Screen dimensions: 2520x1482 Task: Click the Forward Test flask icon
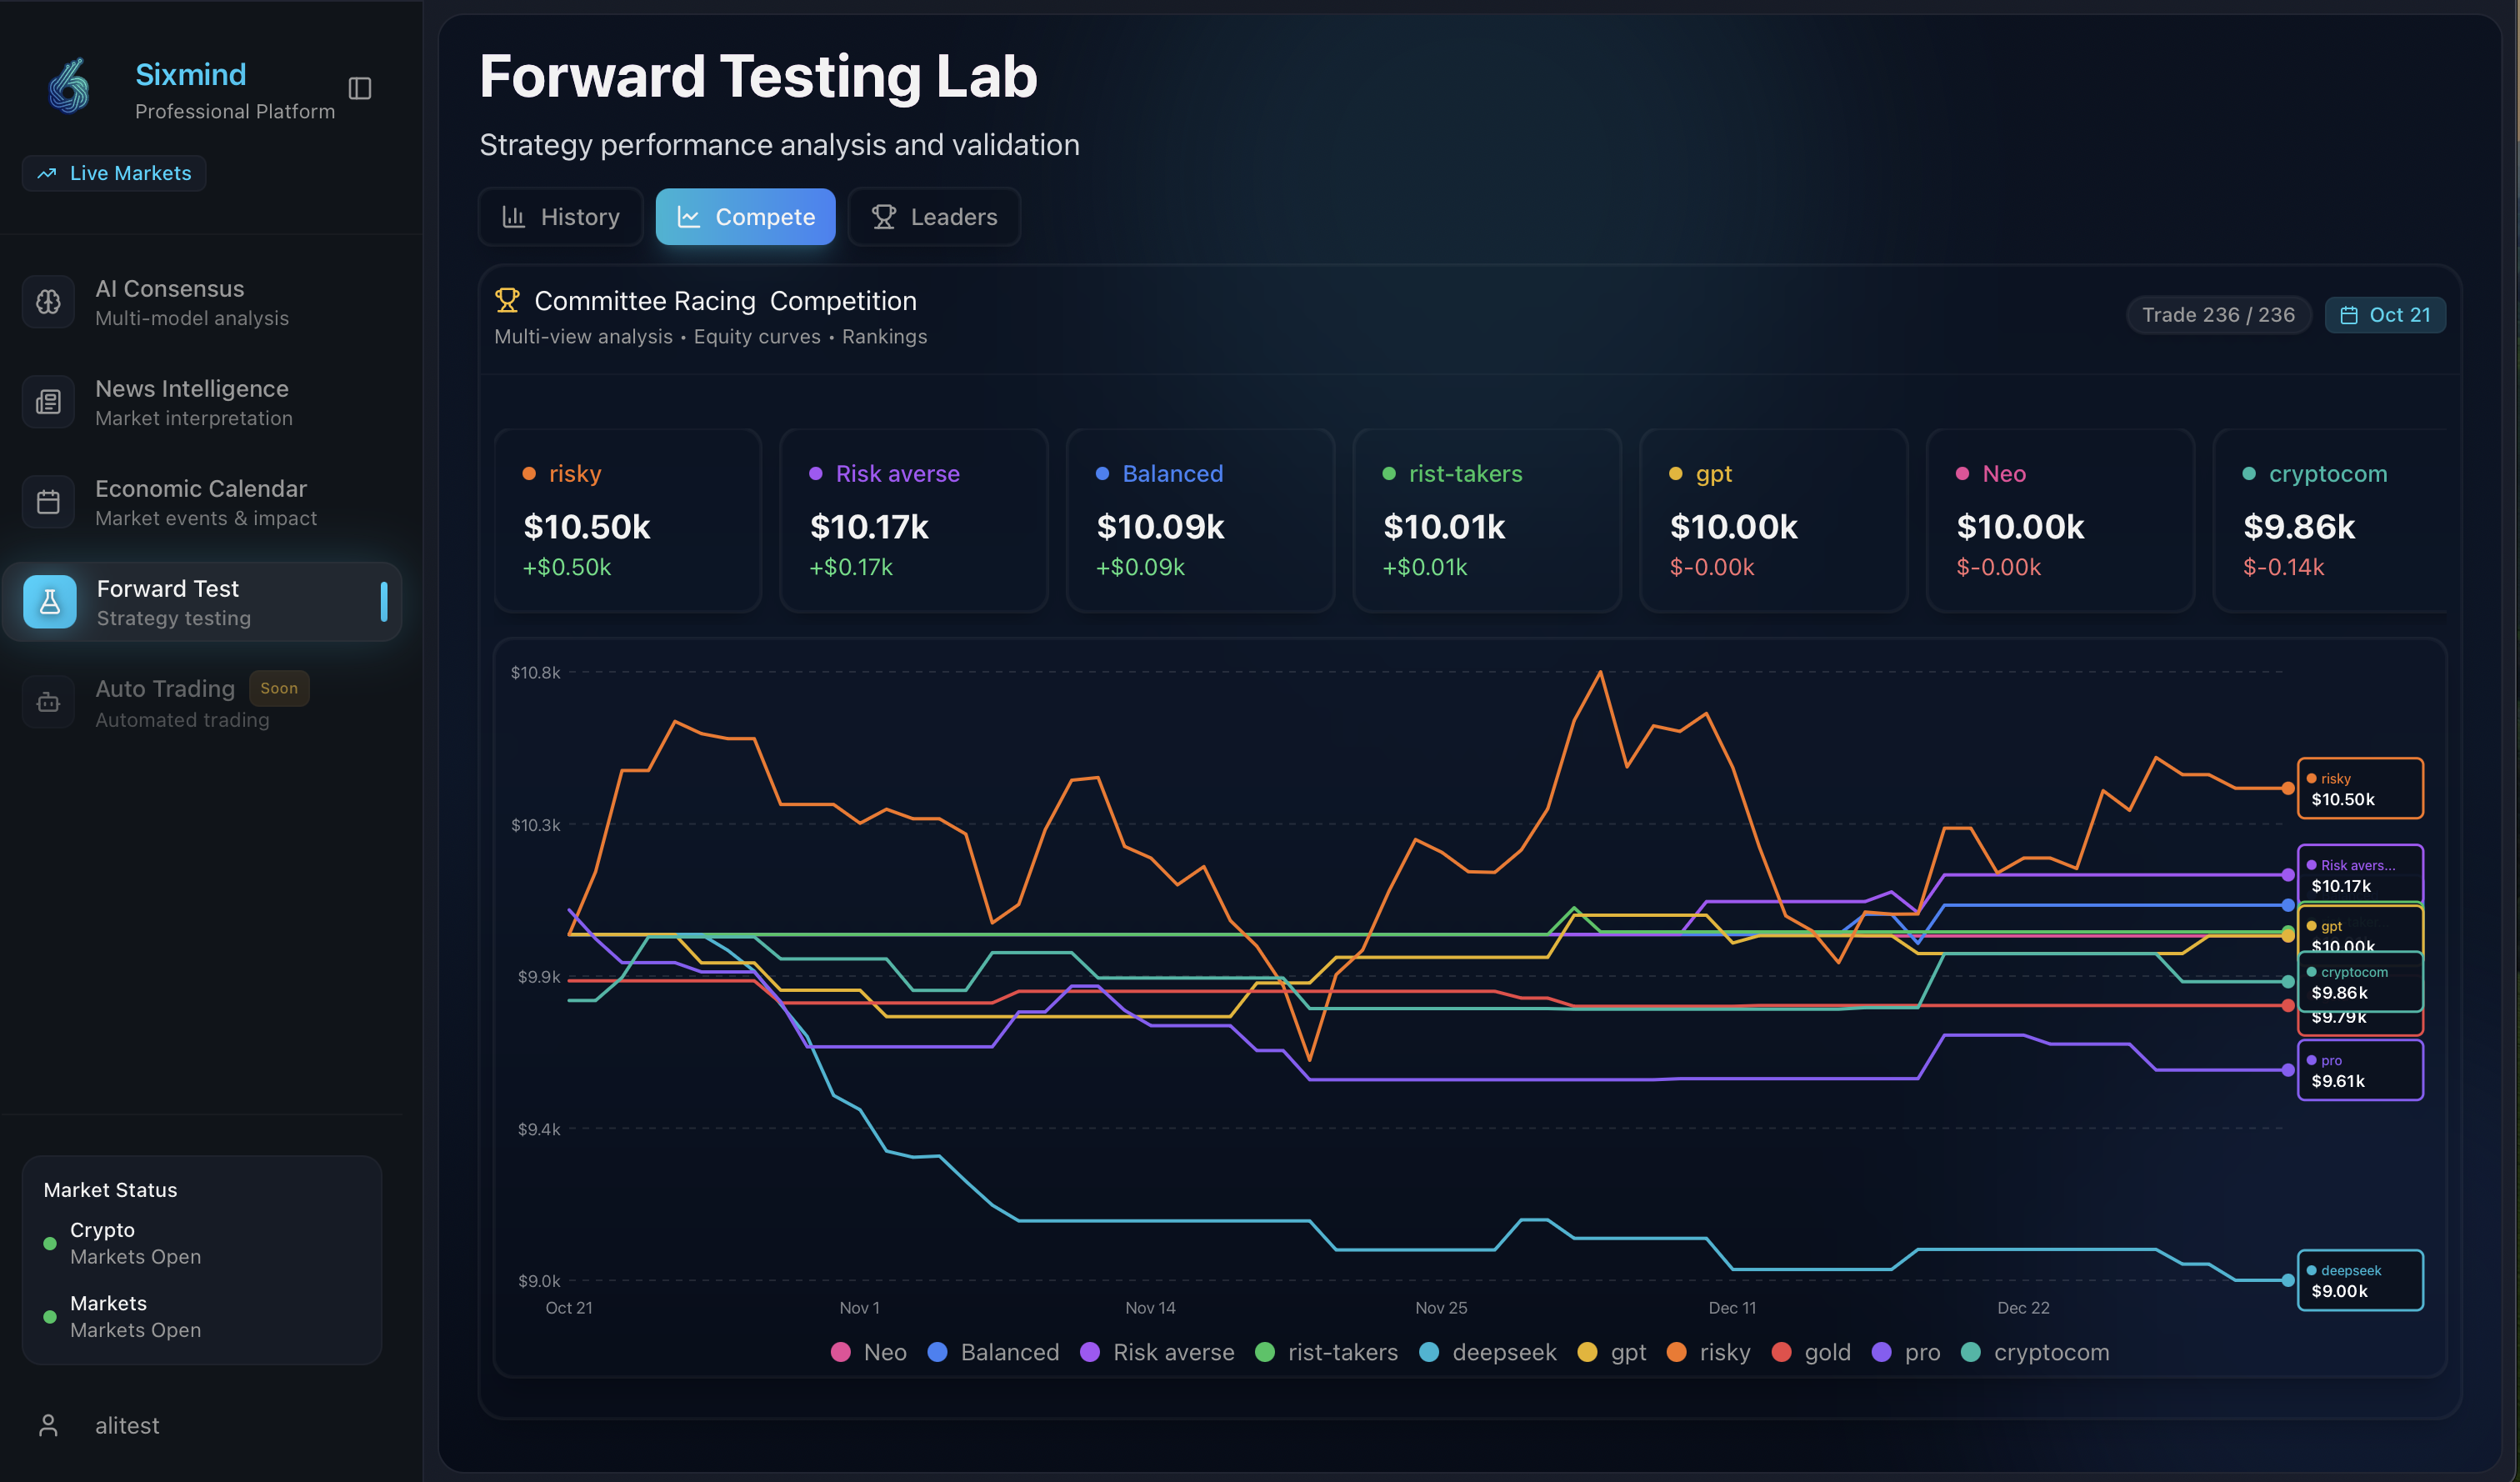pos(50,602)
